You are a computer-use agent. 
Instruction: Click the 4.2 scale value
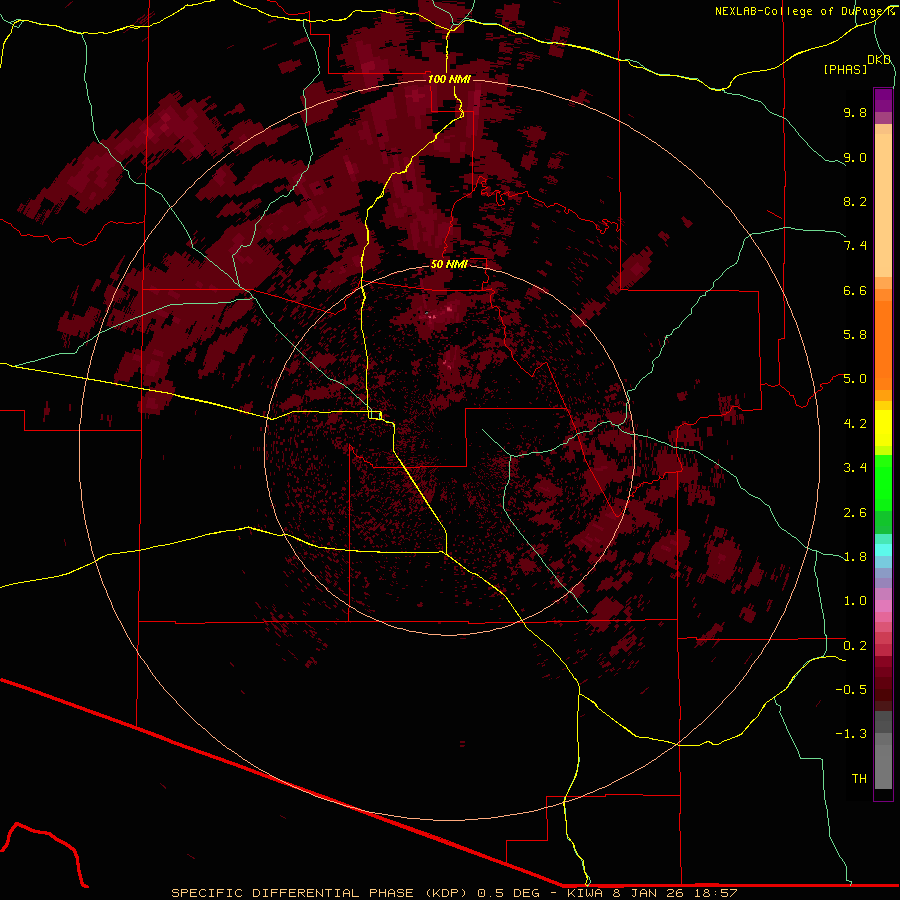pyautogui.click(x=855, y=424)
